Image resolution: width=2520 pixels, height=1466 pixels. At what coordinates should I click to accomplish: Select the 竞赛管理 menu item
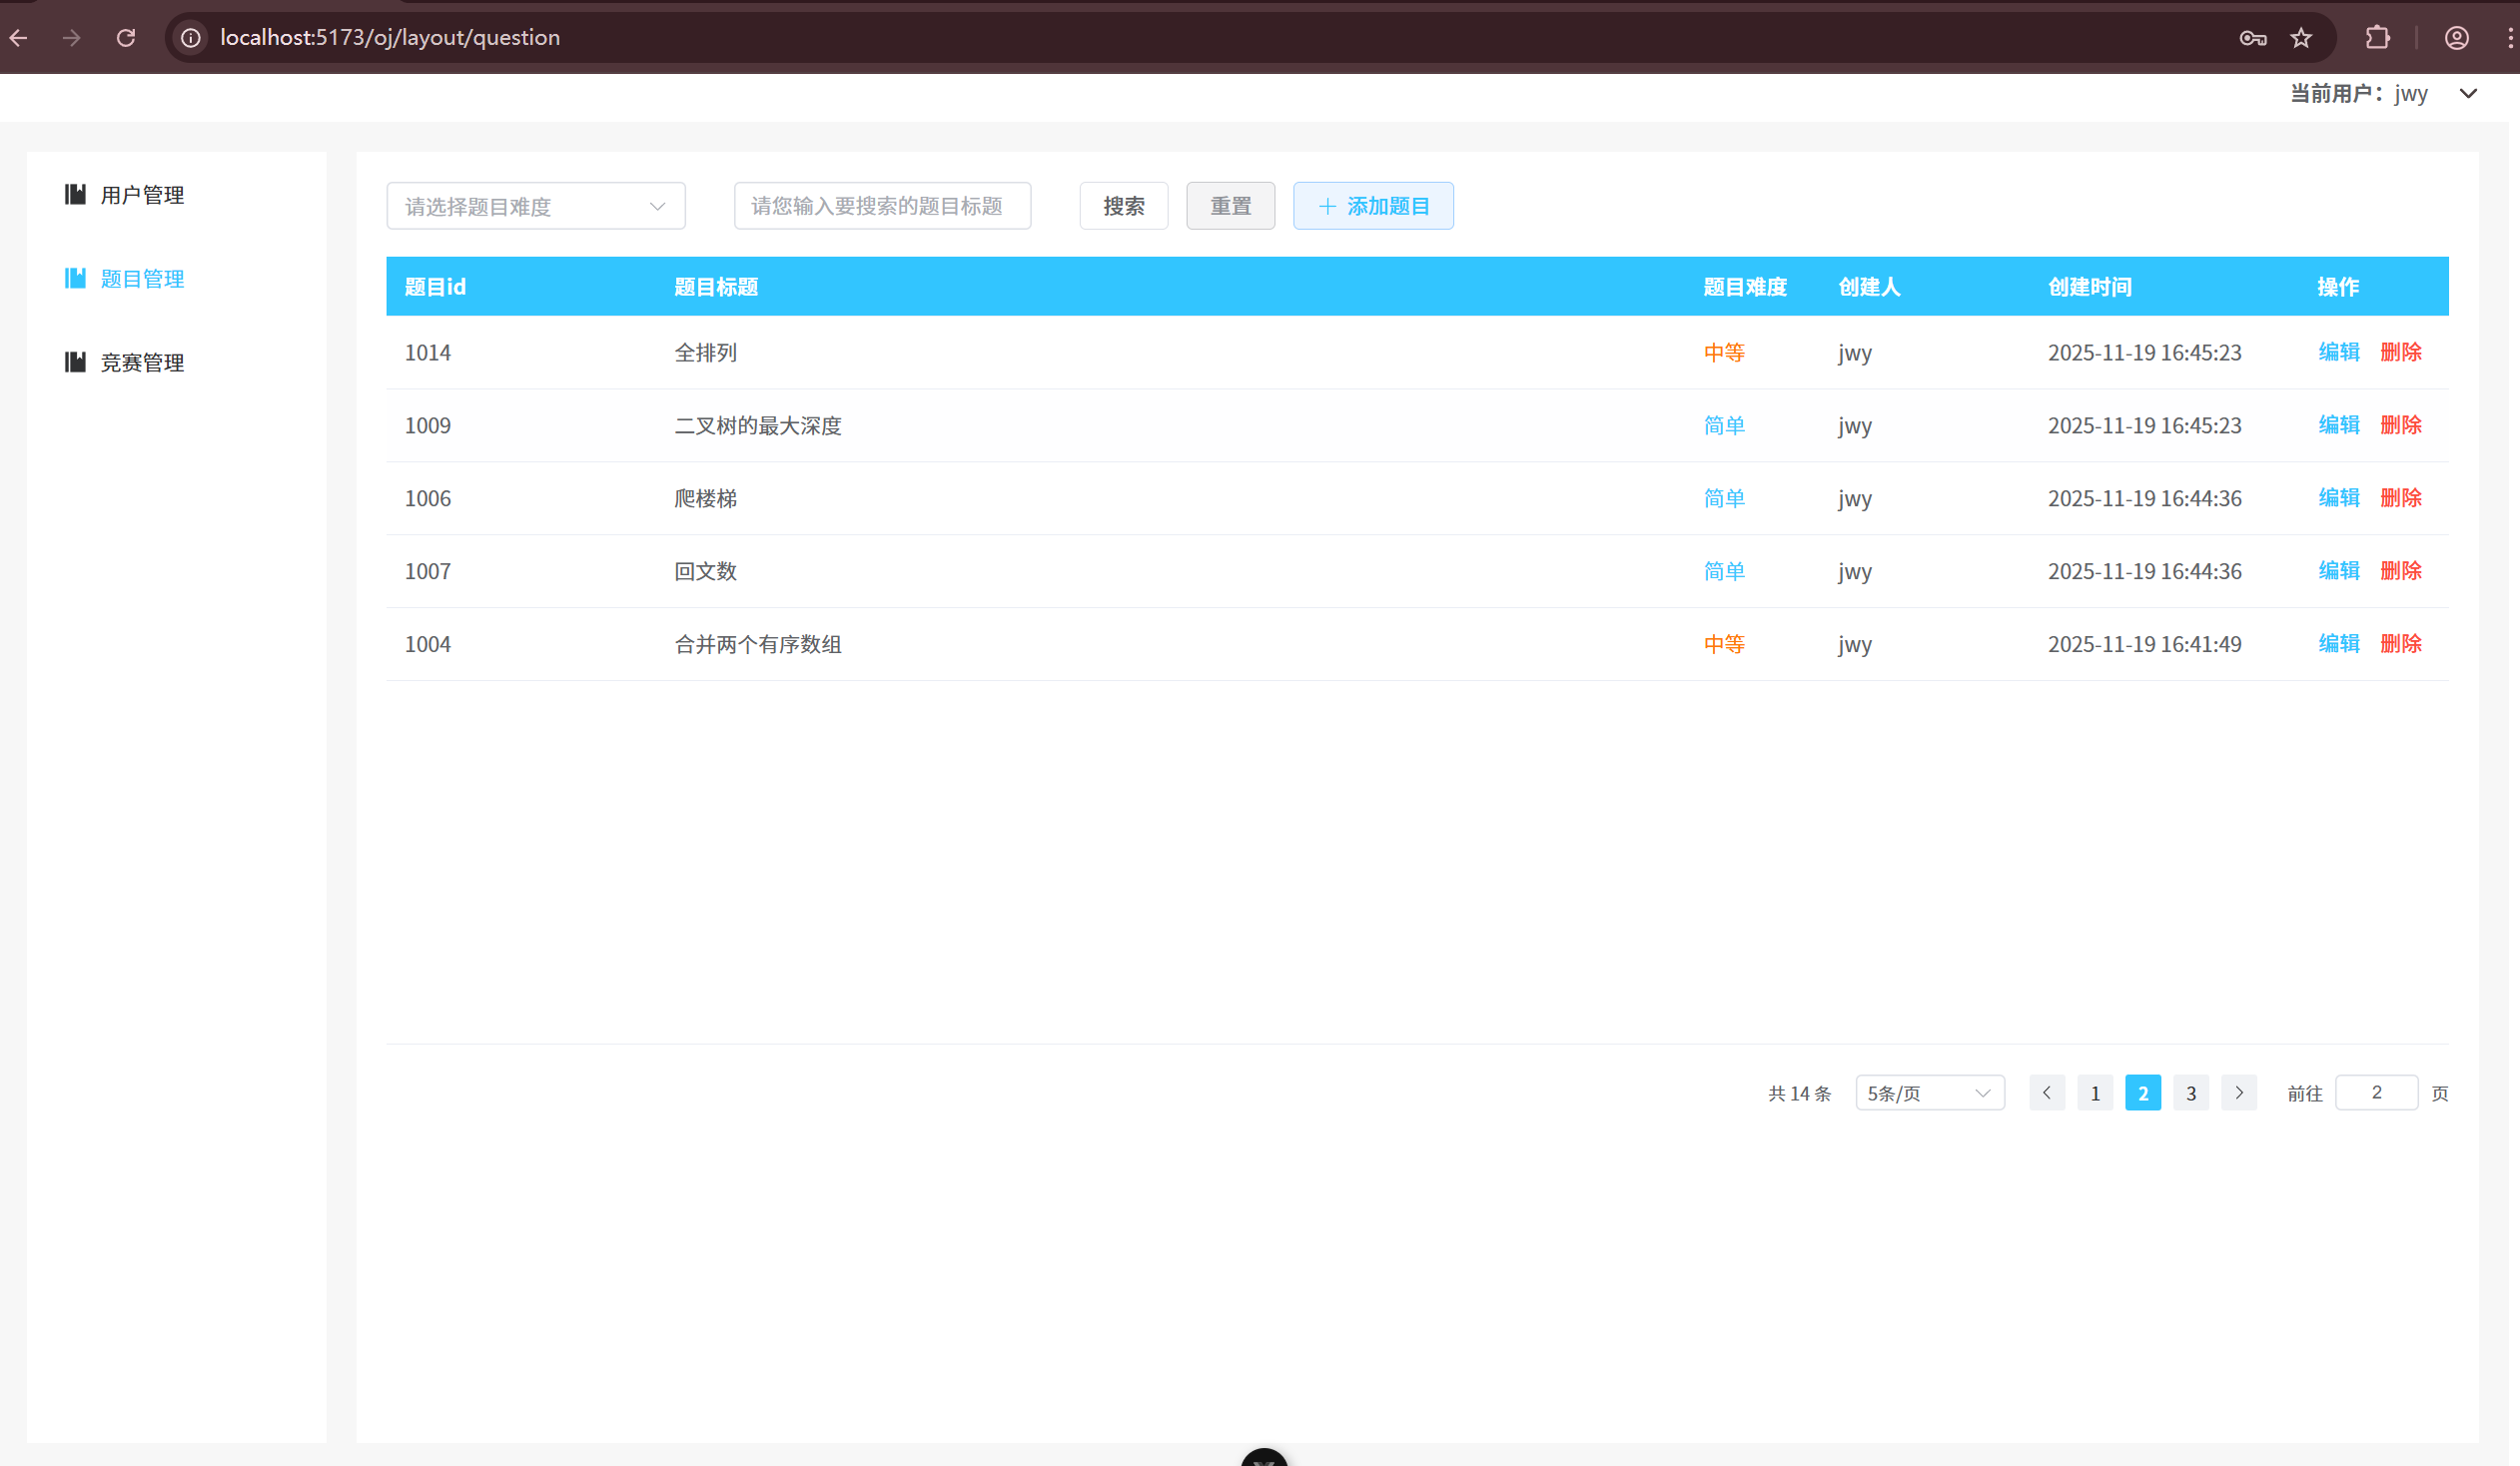coord(141,361)
